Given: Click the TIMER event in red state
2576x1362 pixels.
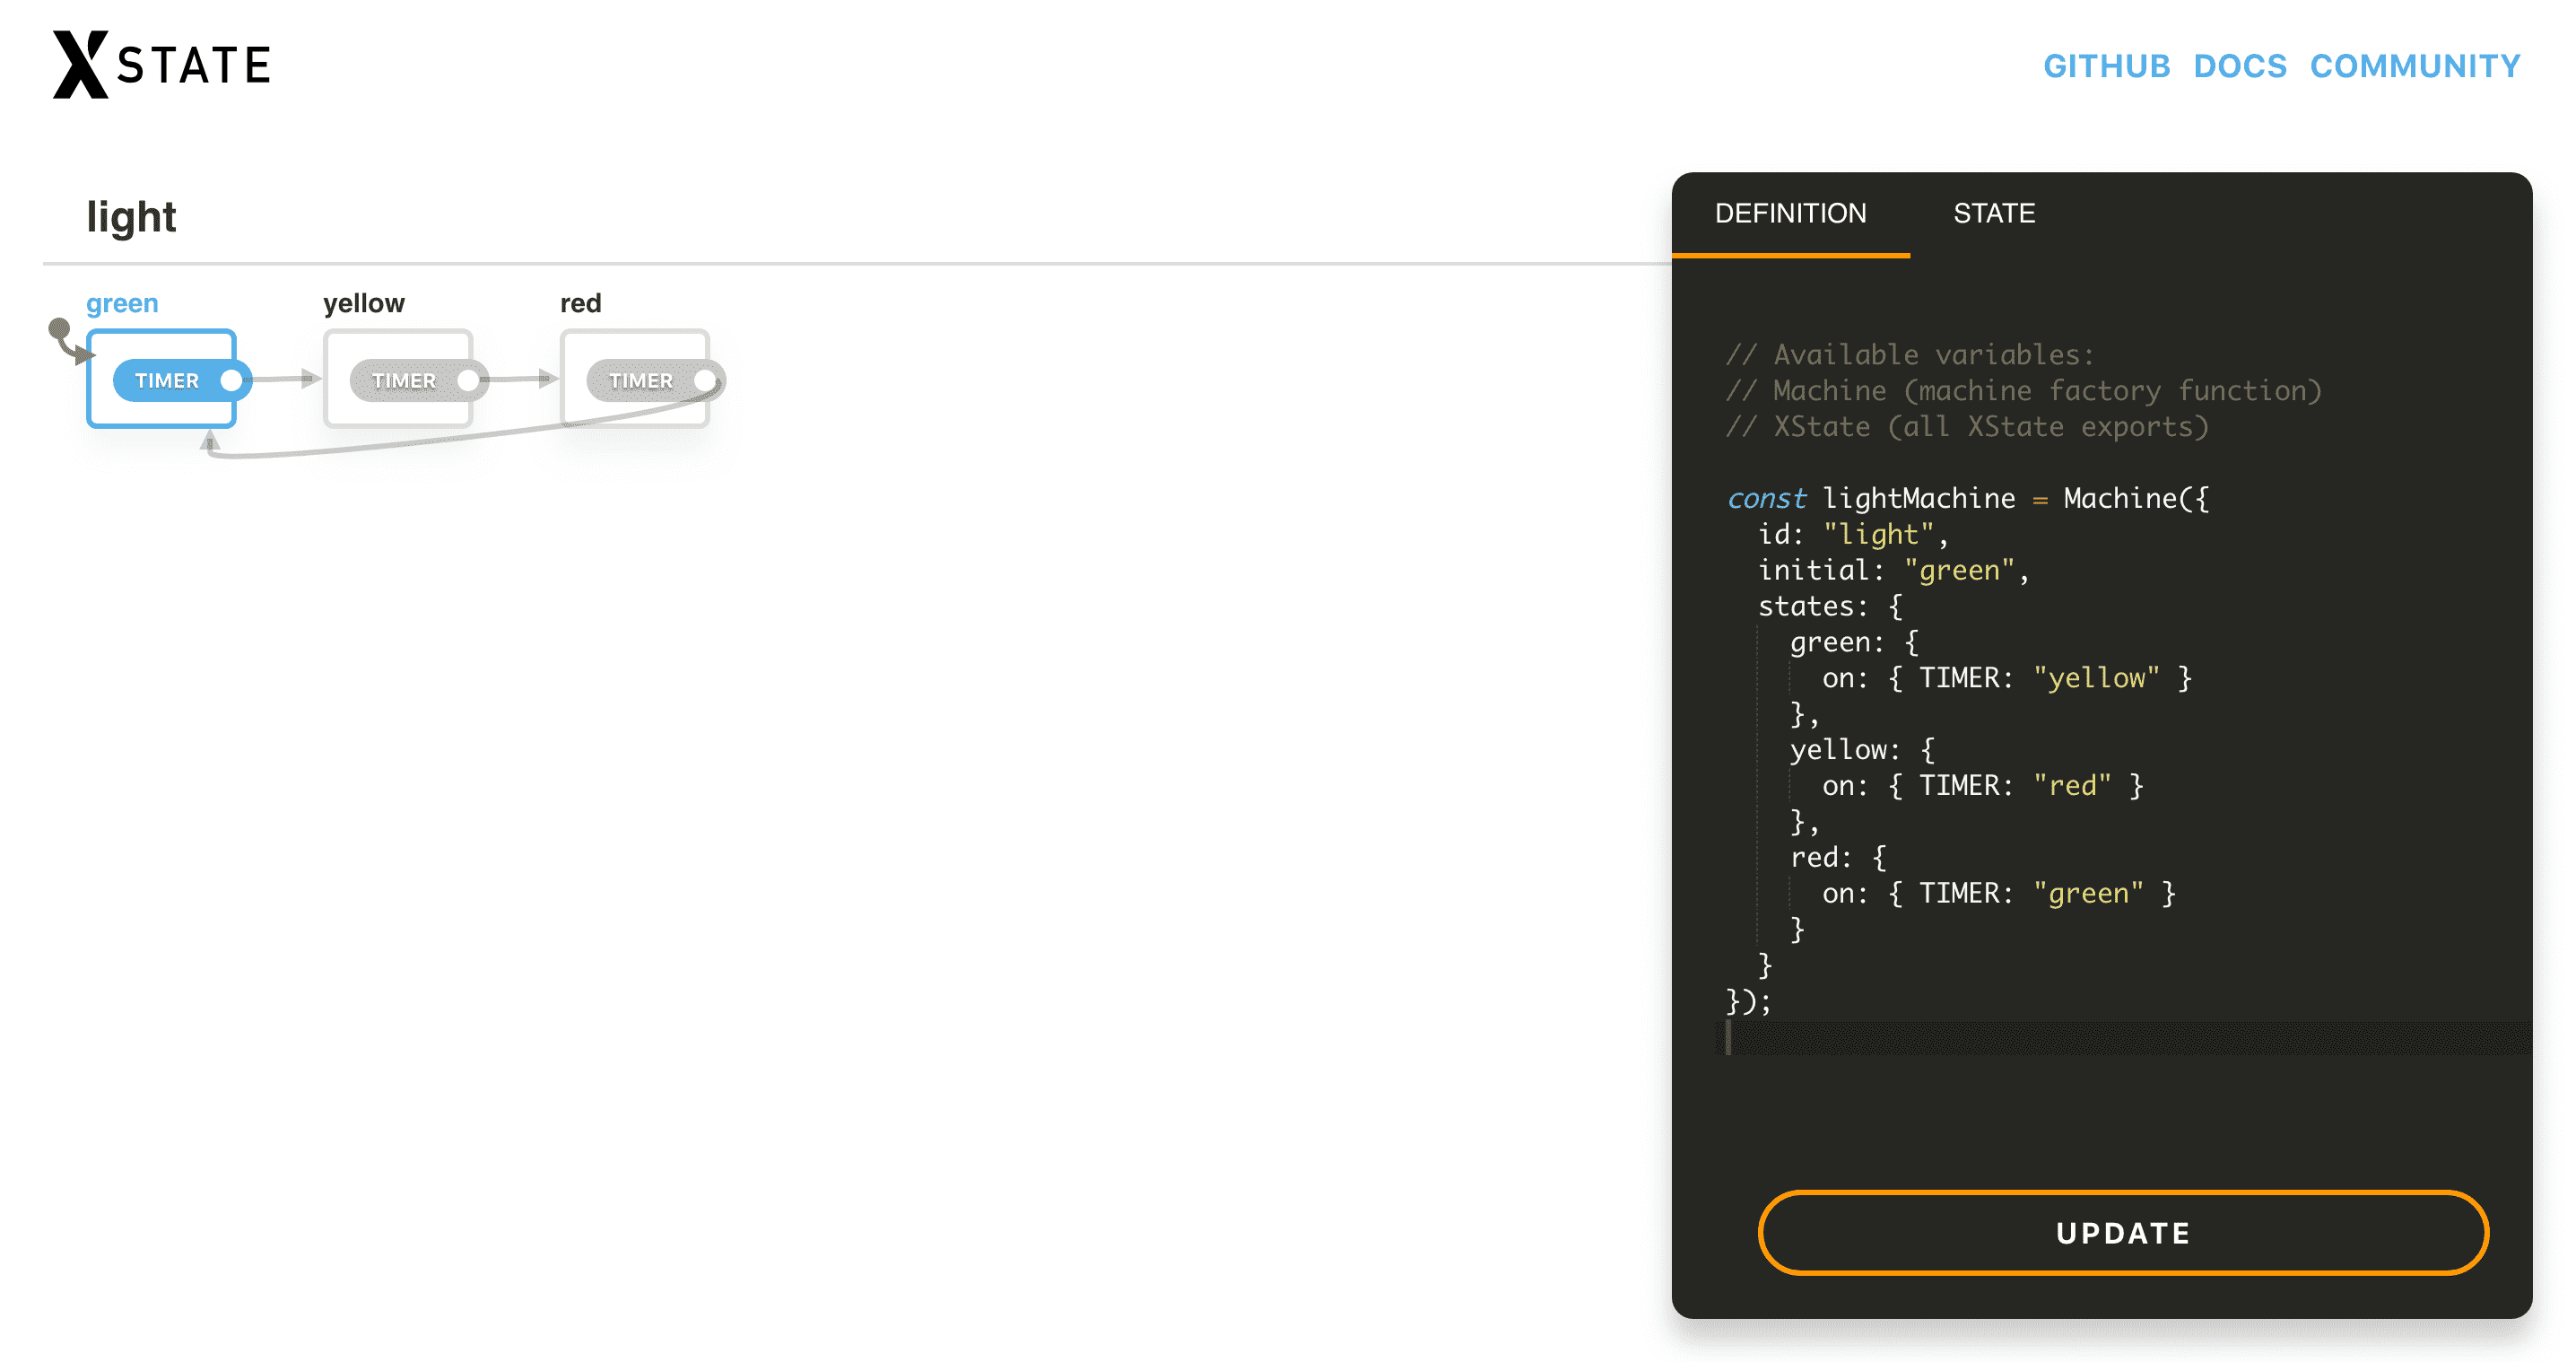Looking at the screenshot, I should coord(641,381).
